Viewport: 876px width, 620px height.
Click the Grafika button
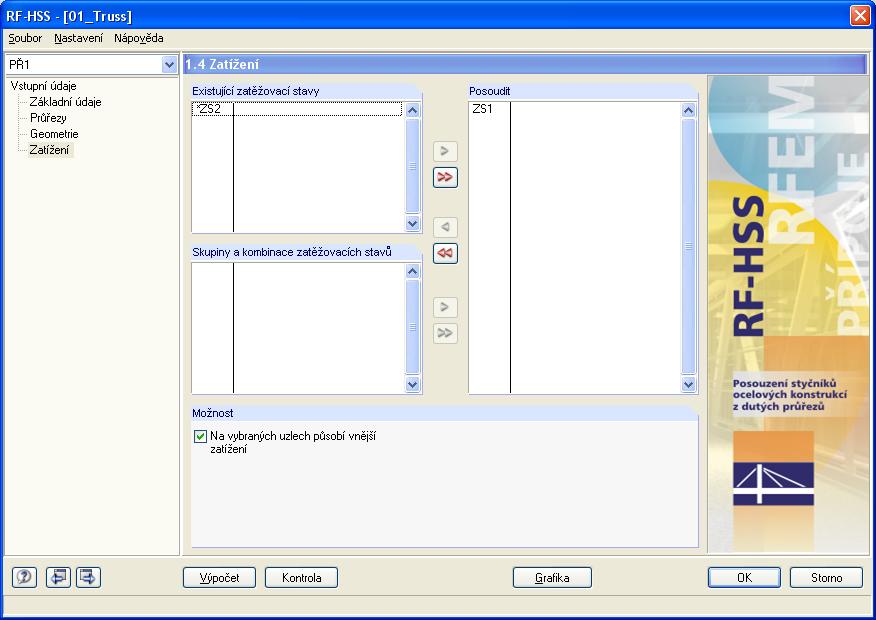tap(552, 578)
